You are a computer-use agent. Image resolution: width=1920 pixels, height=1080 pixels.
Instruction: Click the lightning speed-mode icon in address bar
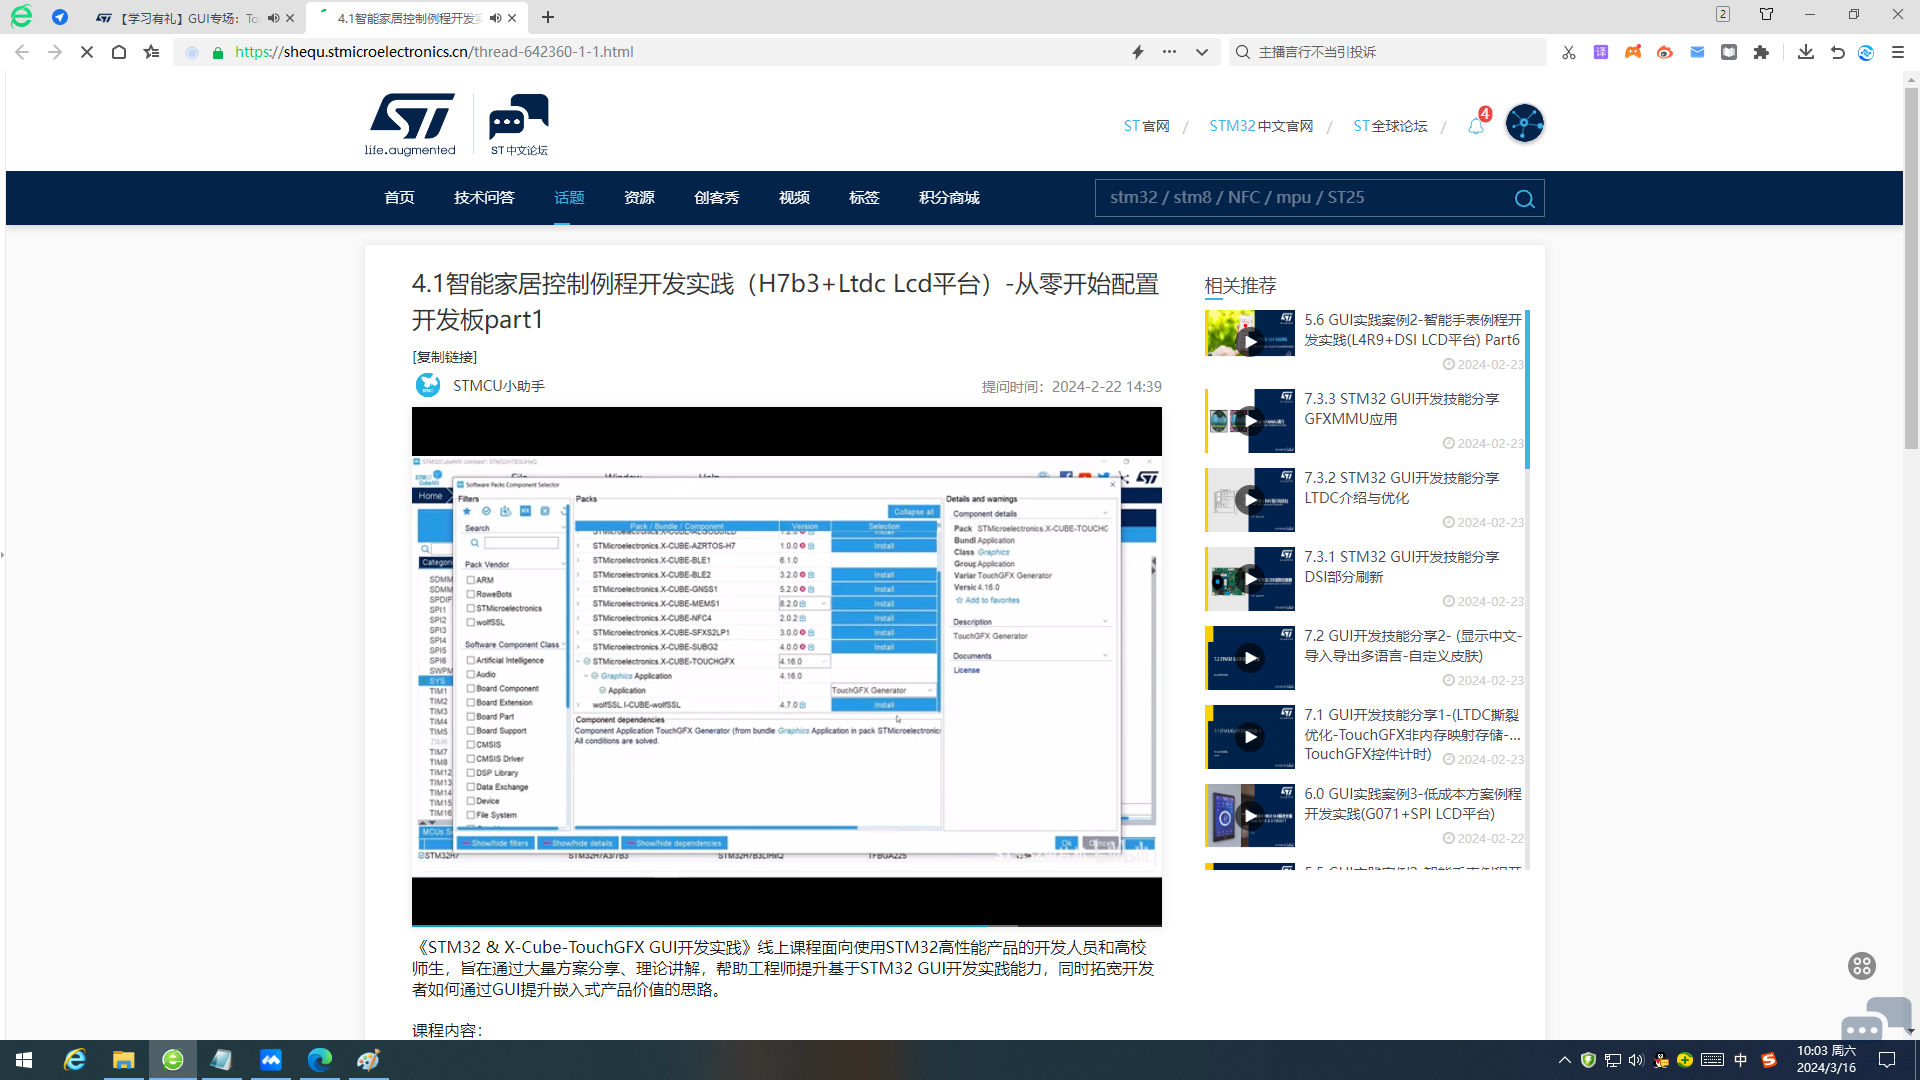point(1138,52)
